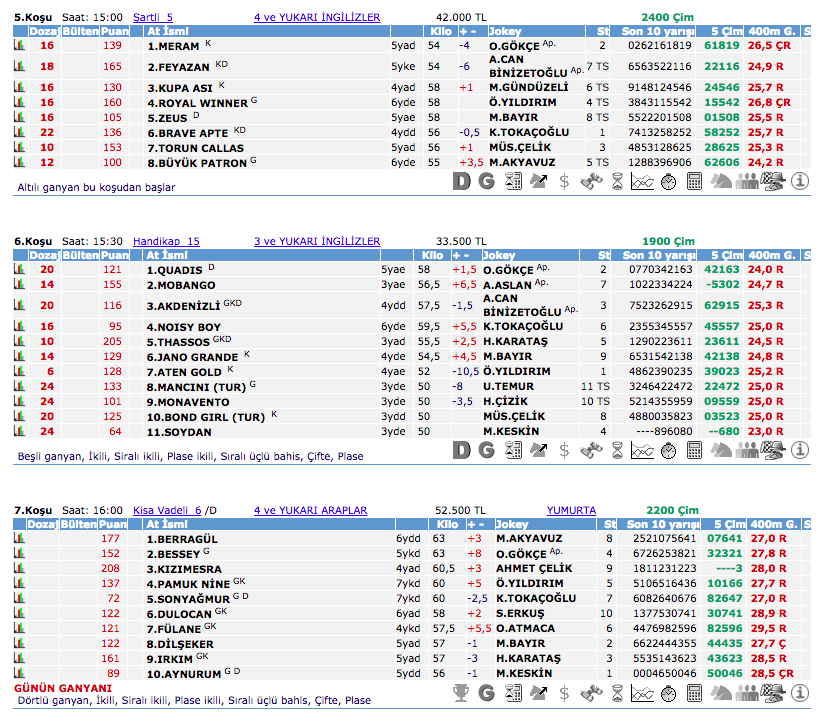Open the calculator icon under race 6
This screenshot has height=724, width=827.
coord(695,450)
